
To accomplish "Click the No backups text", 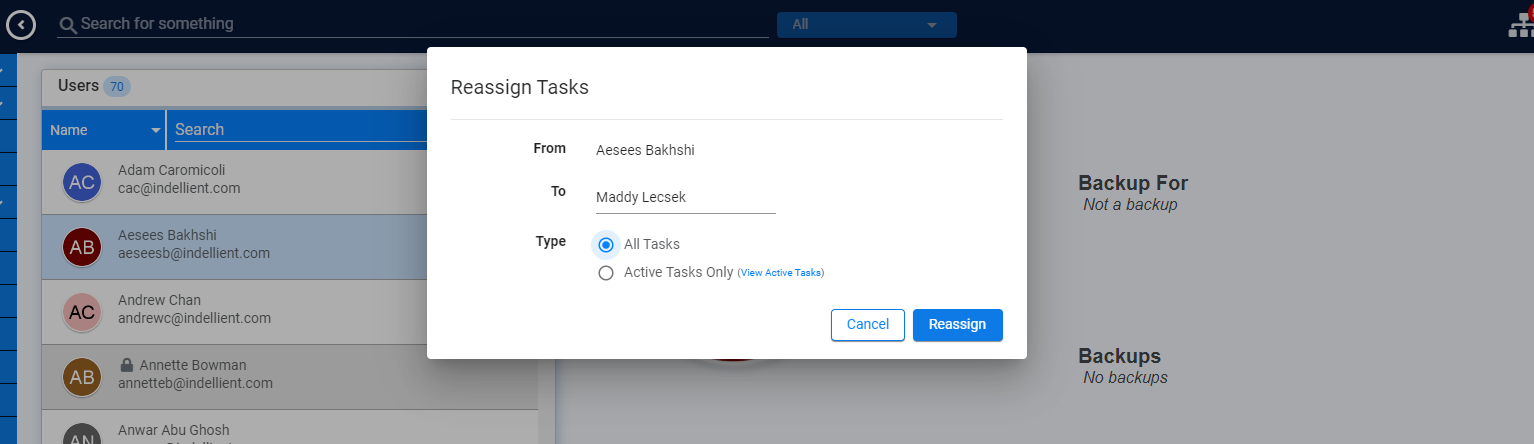I will coord(1125,378).
